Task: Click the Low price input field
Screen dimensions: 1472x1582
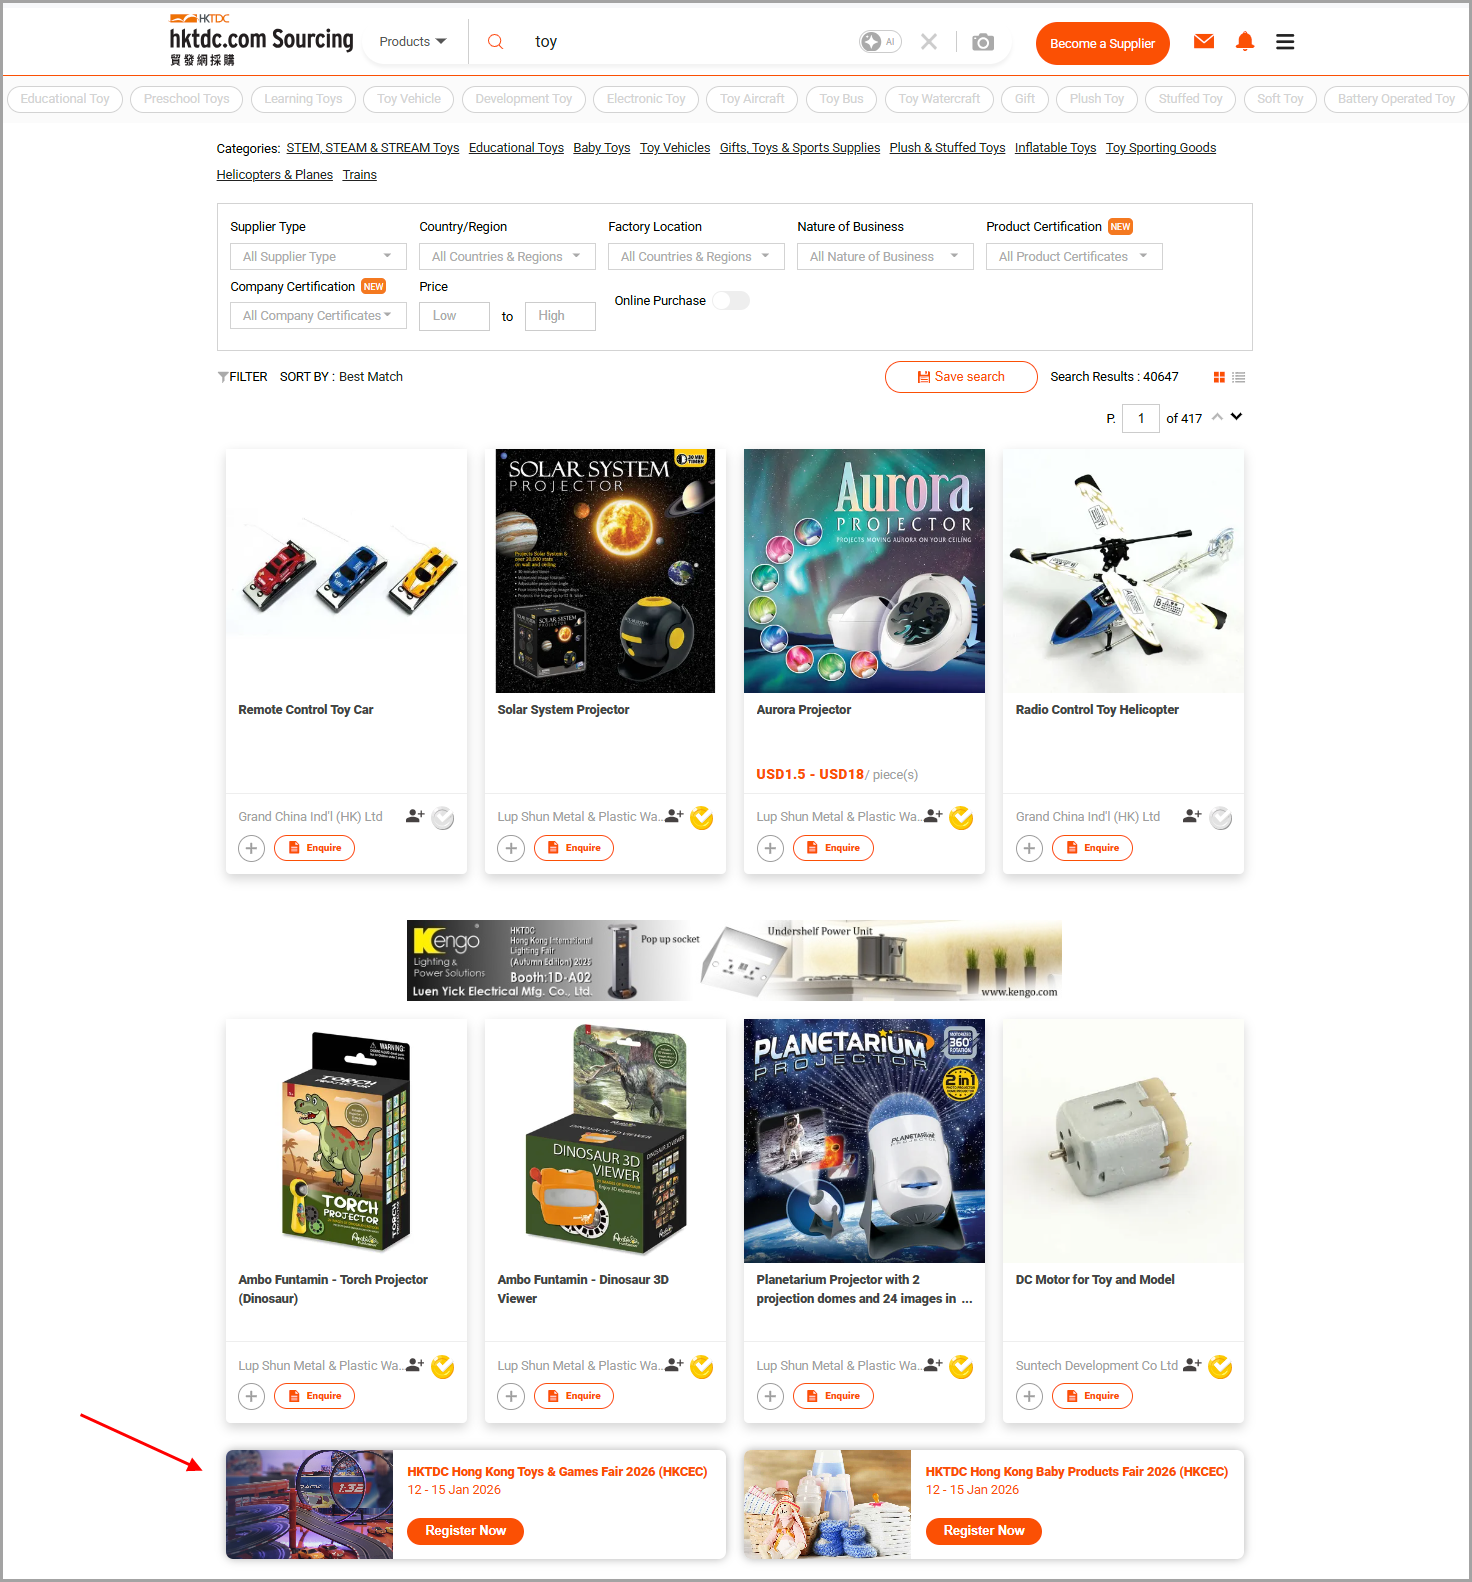Action: [454, 316]
